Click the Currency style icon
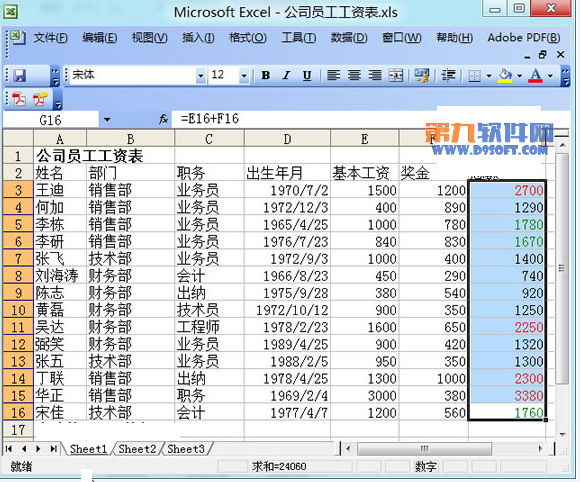Viewport: 580px width, 482px height. [422, 75]
